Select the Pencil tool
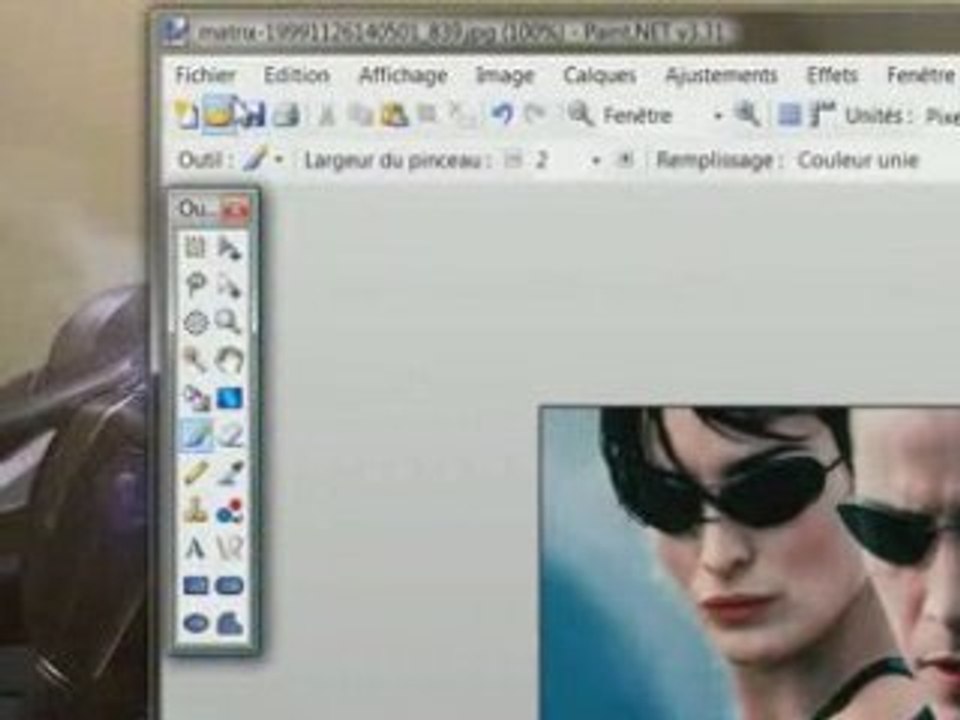 [196, 473]
